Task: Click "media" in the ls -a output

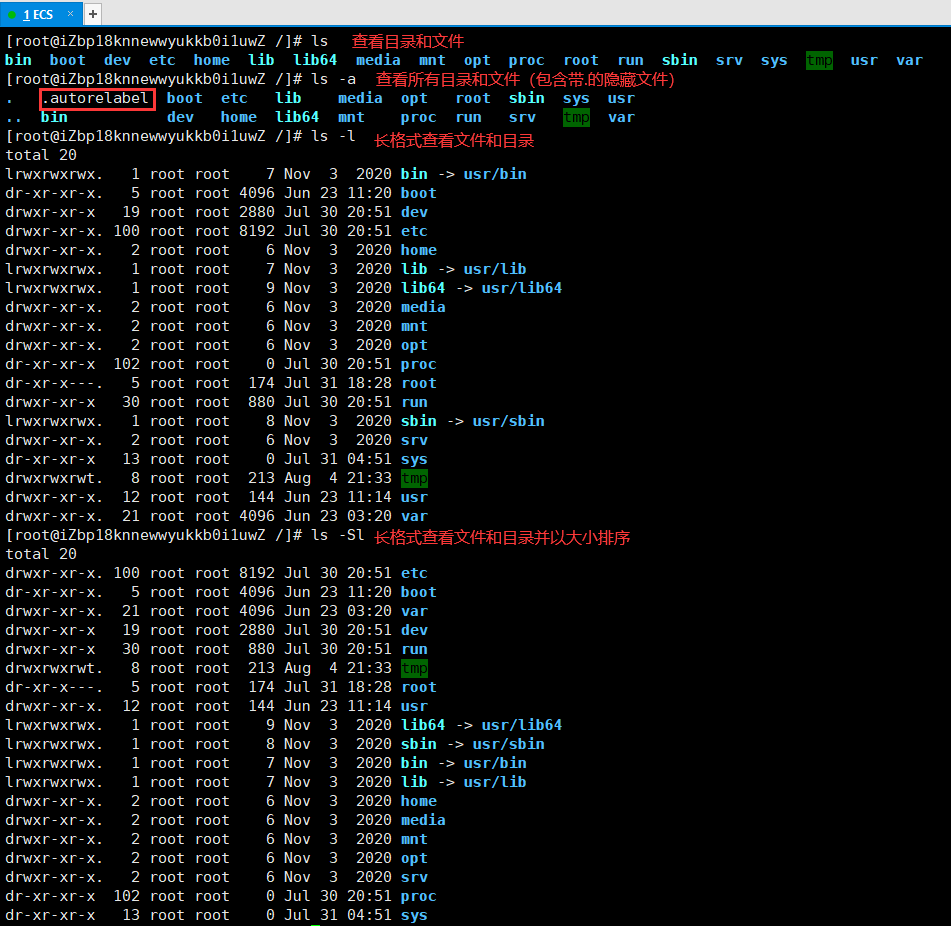Action: coord(360,98)
